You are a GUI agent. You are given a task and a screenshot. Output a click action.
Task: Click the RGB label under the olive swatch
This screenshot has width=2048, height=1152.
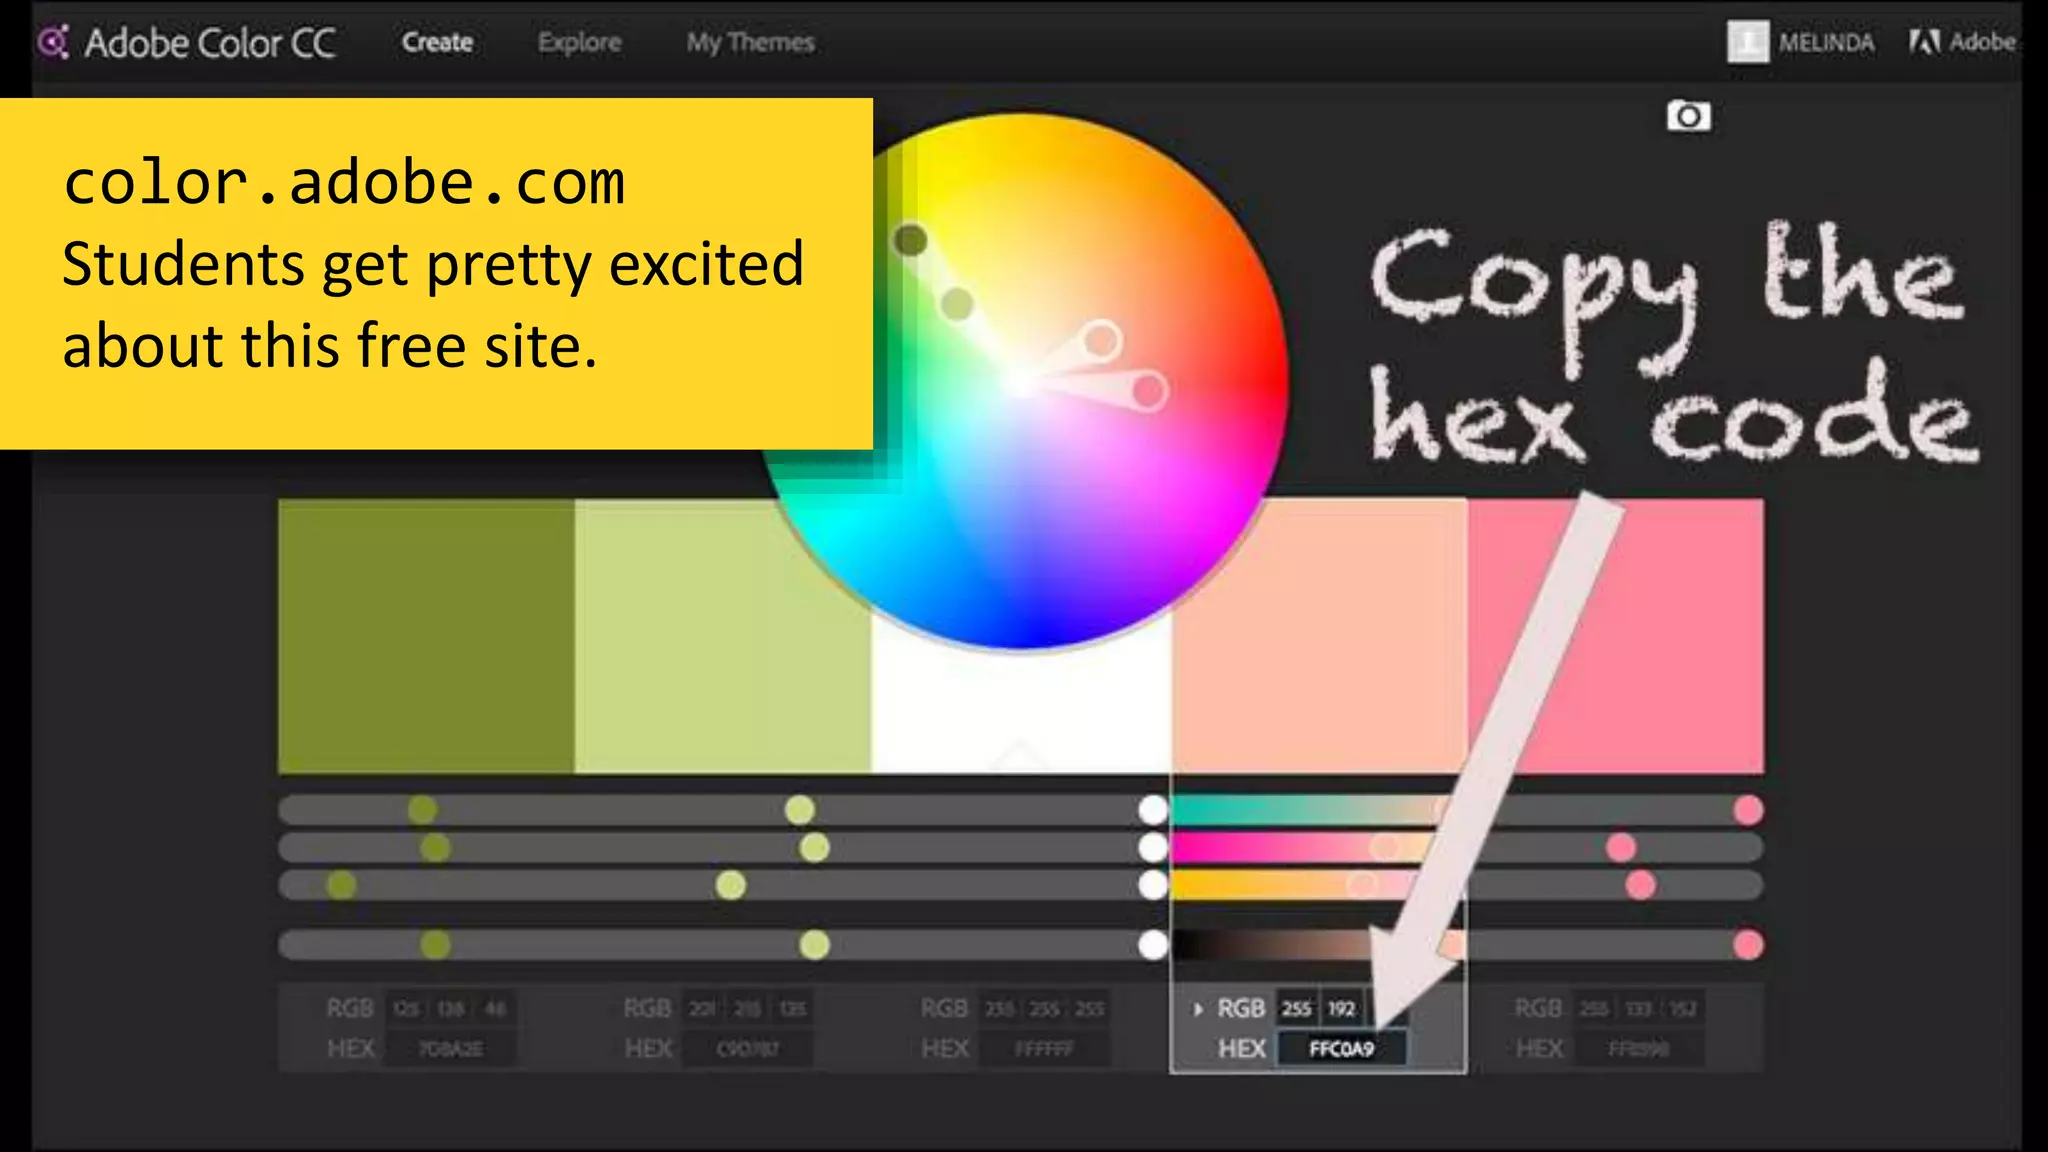tap(350, 1009)
